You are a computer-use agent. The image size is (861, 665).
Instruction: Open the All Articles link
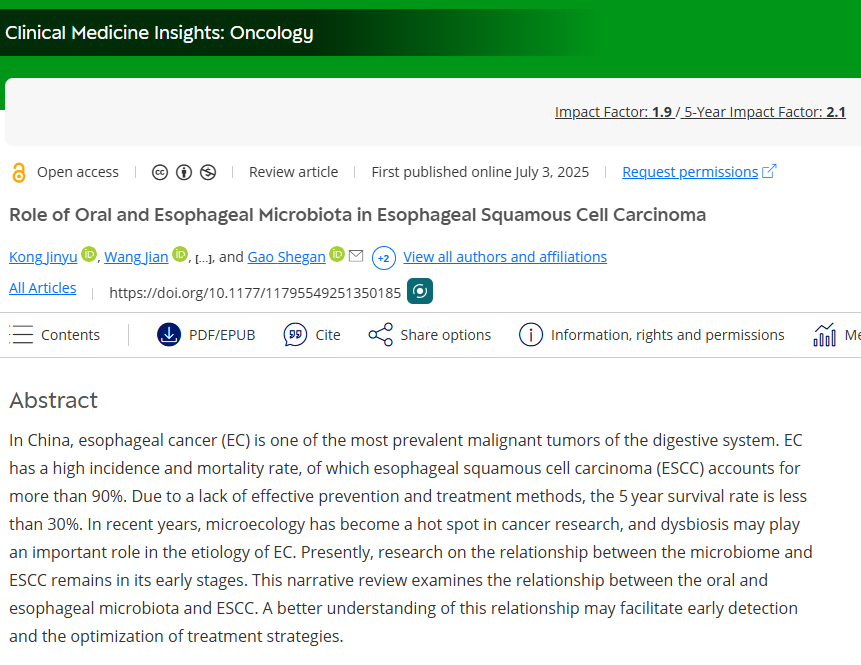click(x=42, y=288)
